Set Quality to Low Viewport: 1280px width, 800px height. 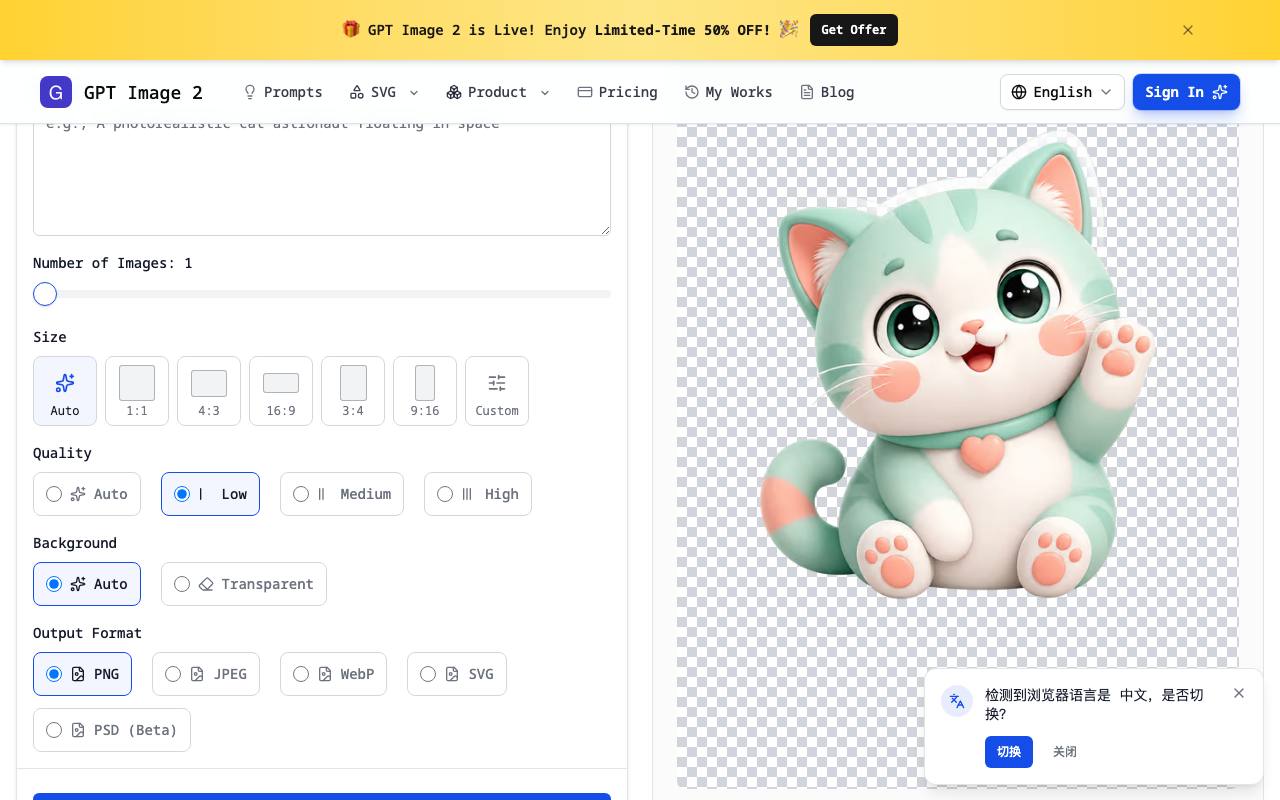[210, 494]
